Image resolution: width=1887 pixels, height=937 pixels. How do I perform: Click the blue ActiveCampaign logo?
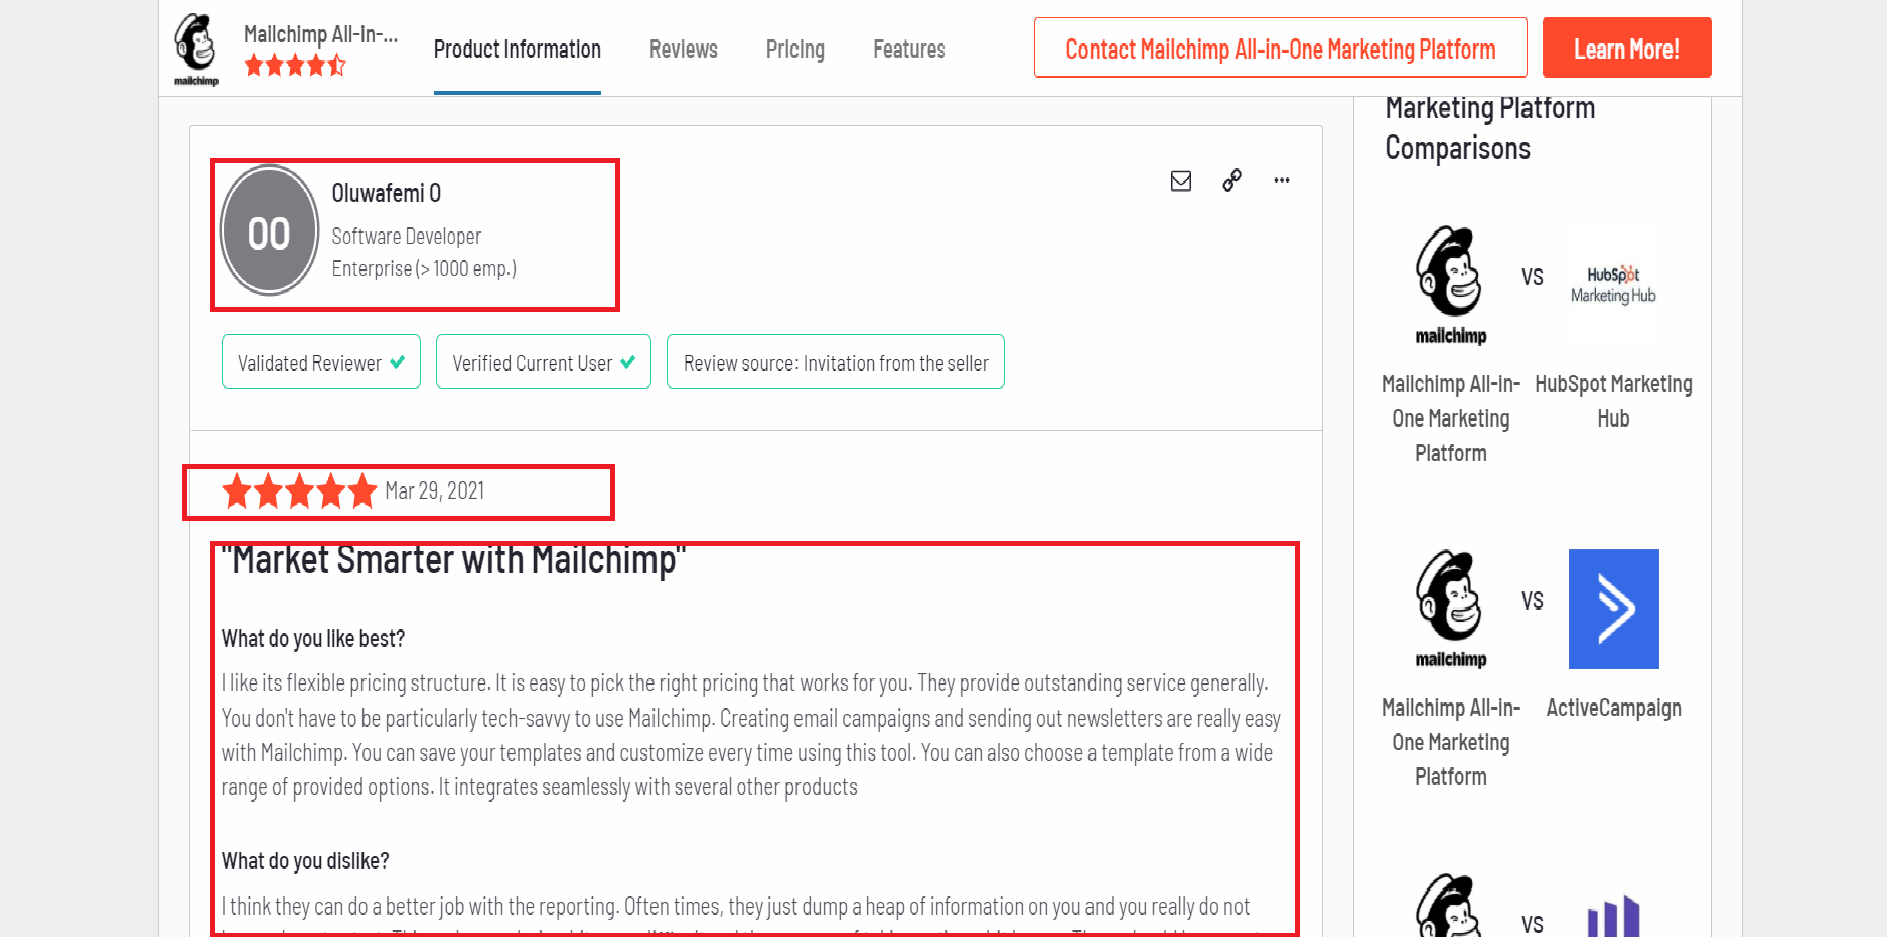pos(1613,609)
